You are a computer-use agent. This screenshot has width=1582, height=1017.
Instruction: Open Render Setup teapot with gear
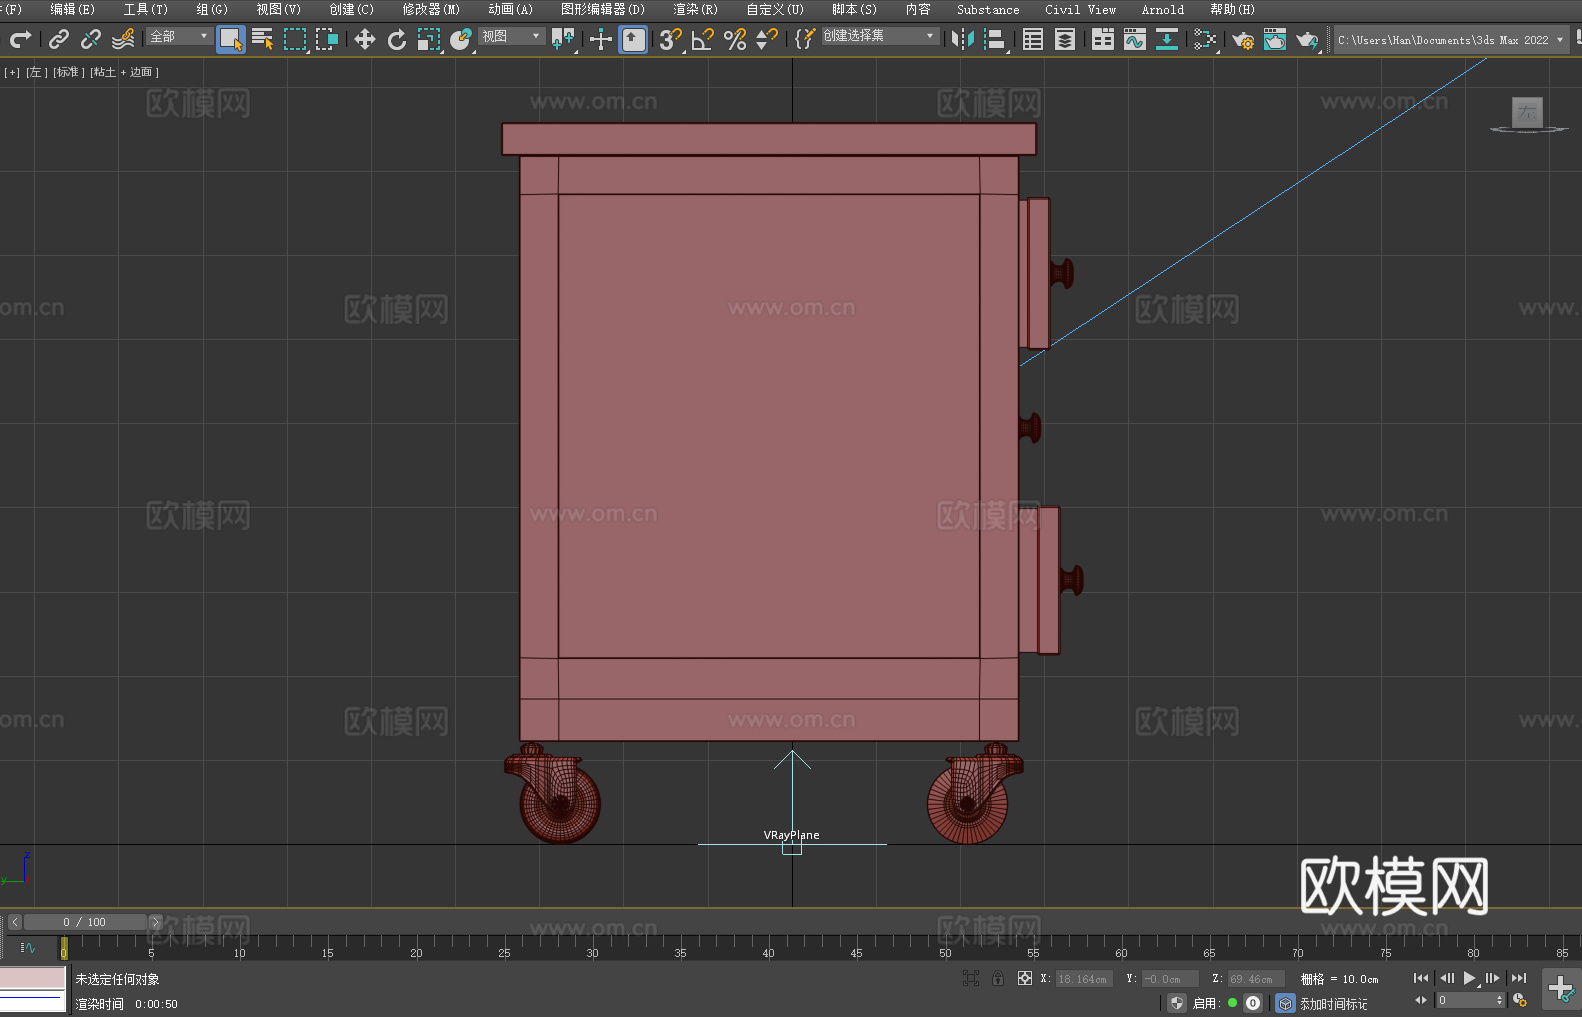click(x=1243, y=39)
